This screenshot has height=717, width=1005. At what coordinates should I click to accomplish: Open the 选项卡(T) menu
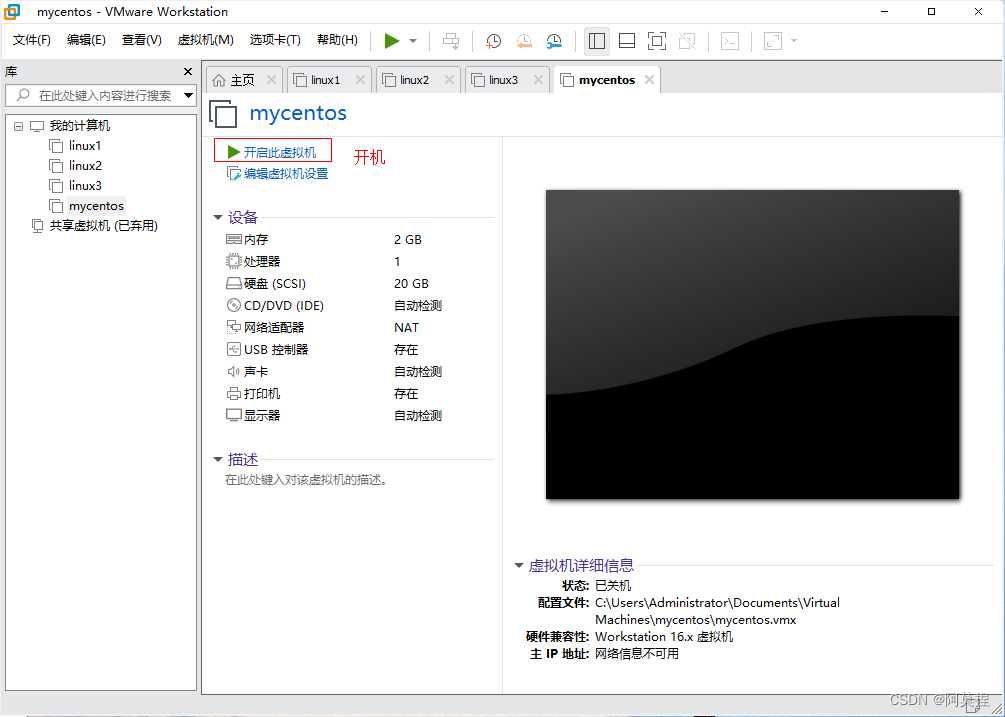(x=275, y=40)
